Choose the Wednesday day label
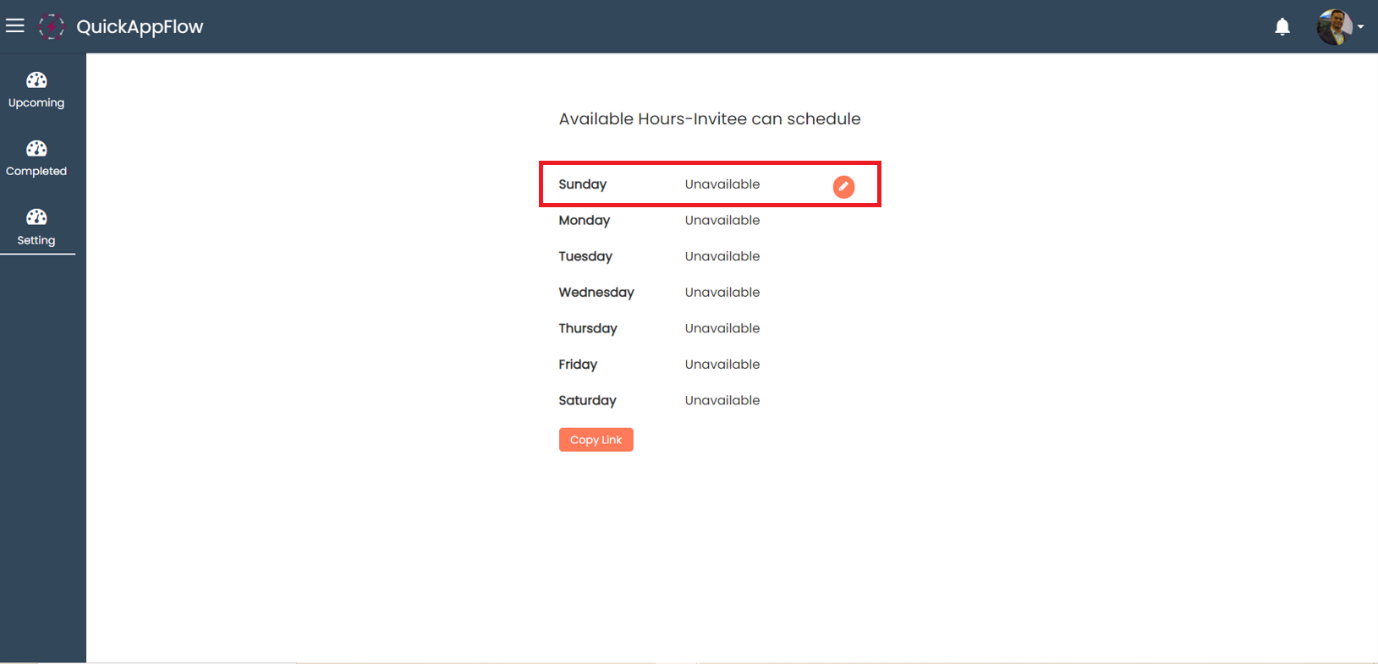This screenshot has width=1378, height=664. tap(596, 293)
